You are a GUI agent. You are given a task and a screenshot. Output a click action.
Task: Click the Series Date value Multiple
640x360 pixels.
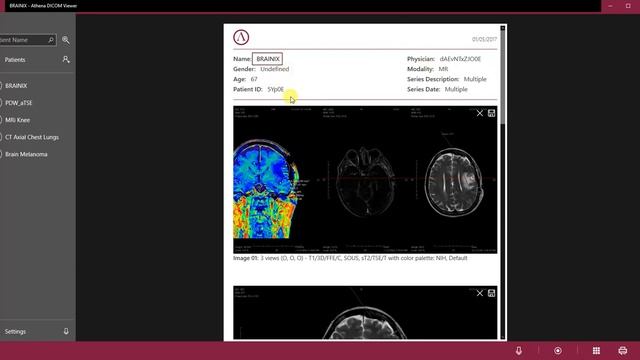[x=456, y=89]
